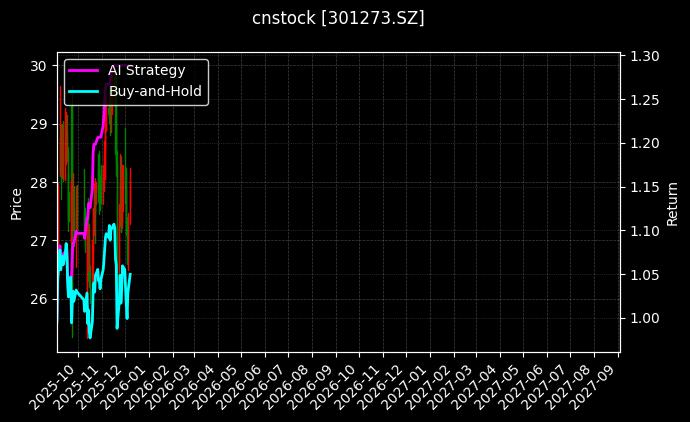Screen dimensions: 690x422
Task: Click the 2026-06 date tick label
Action: click(238, 386)
